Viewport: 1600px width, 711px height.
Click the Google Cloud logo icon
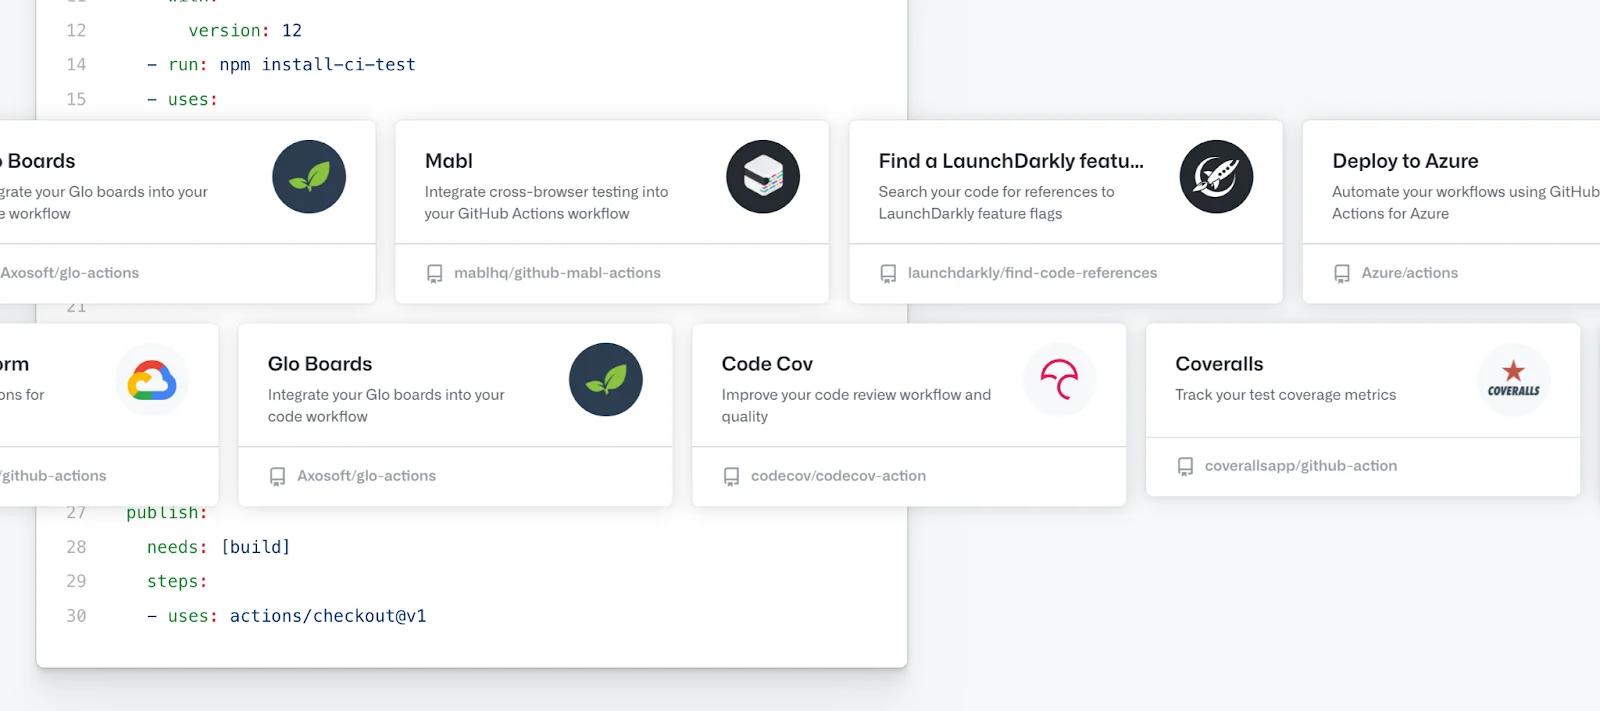click(152, 380)
